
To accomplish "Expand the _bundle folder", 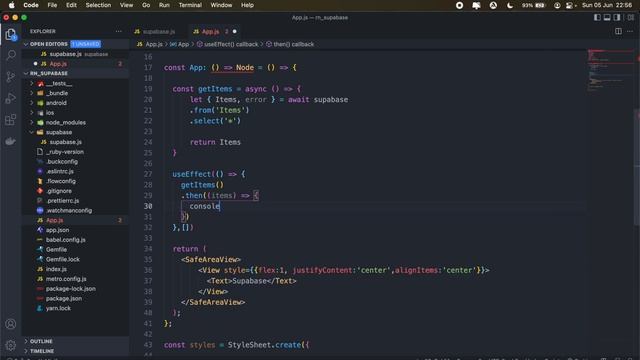I will coord(58,93).
